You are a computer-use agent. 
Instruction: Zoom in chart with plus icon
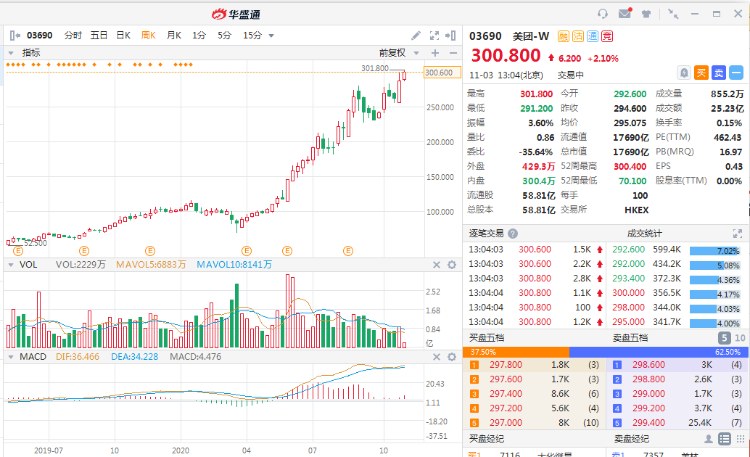coord(435,53)
